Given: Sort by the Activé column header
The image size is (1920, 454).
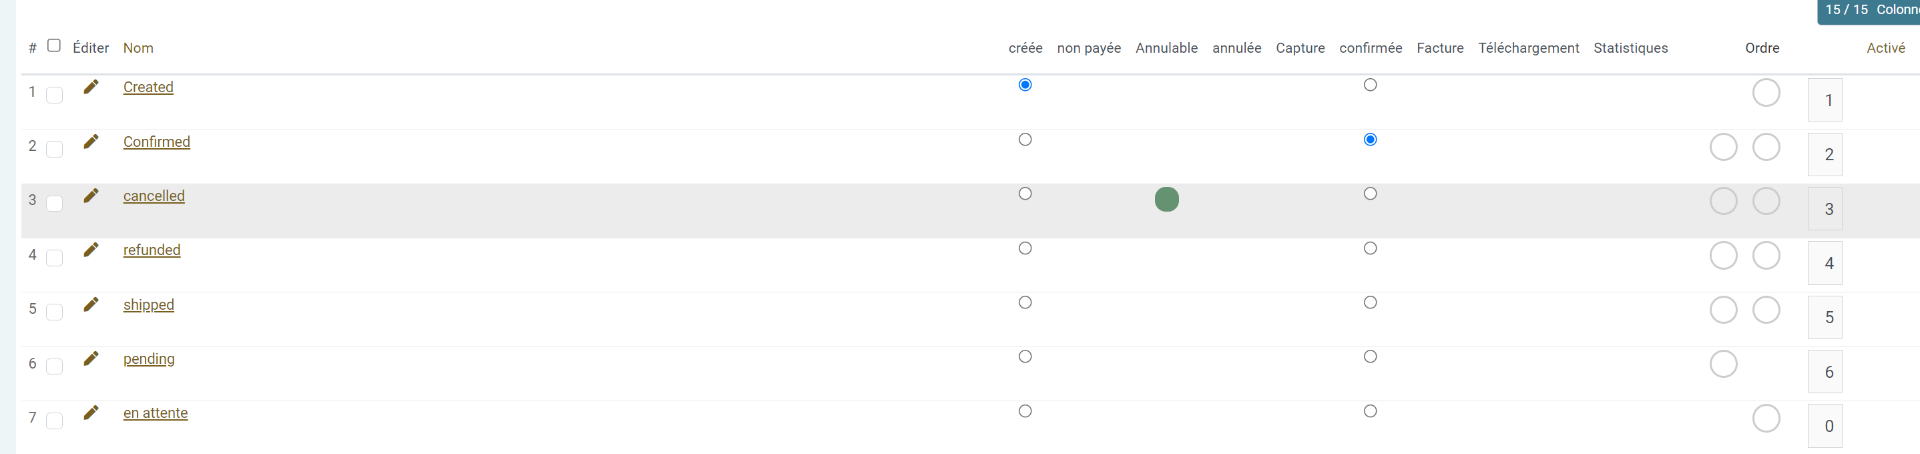Looking at the screenshot, I should click(x=1885, y=48).
